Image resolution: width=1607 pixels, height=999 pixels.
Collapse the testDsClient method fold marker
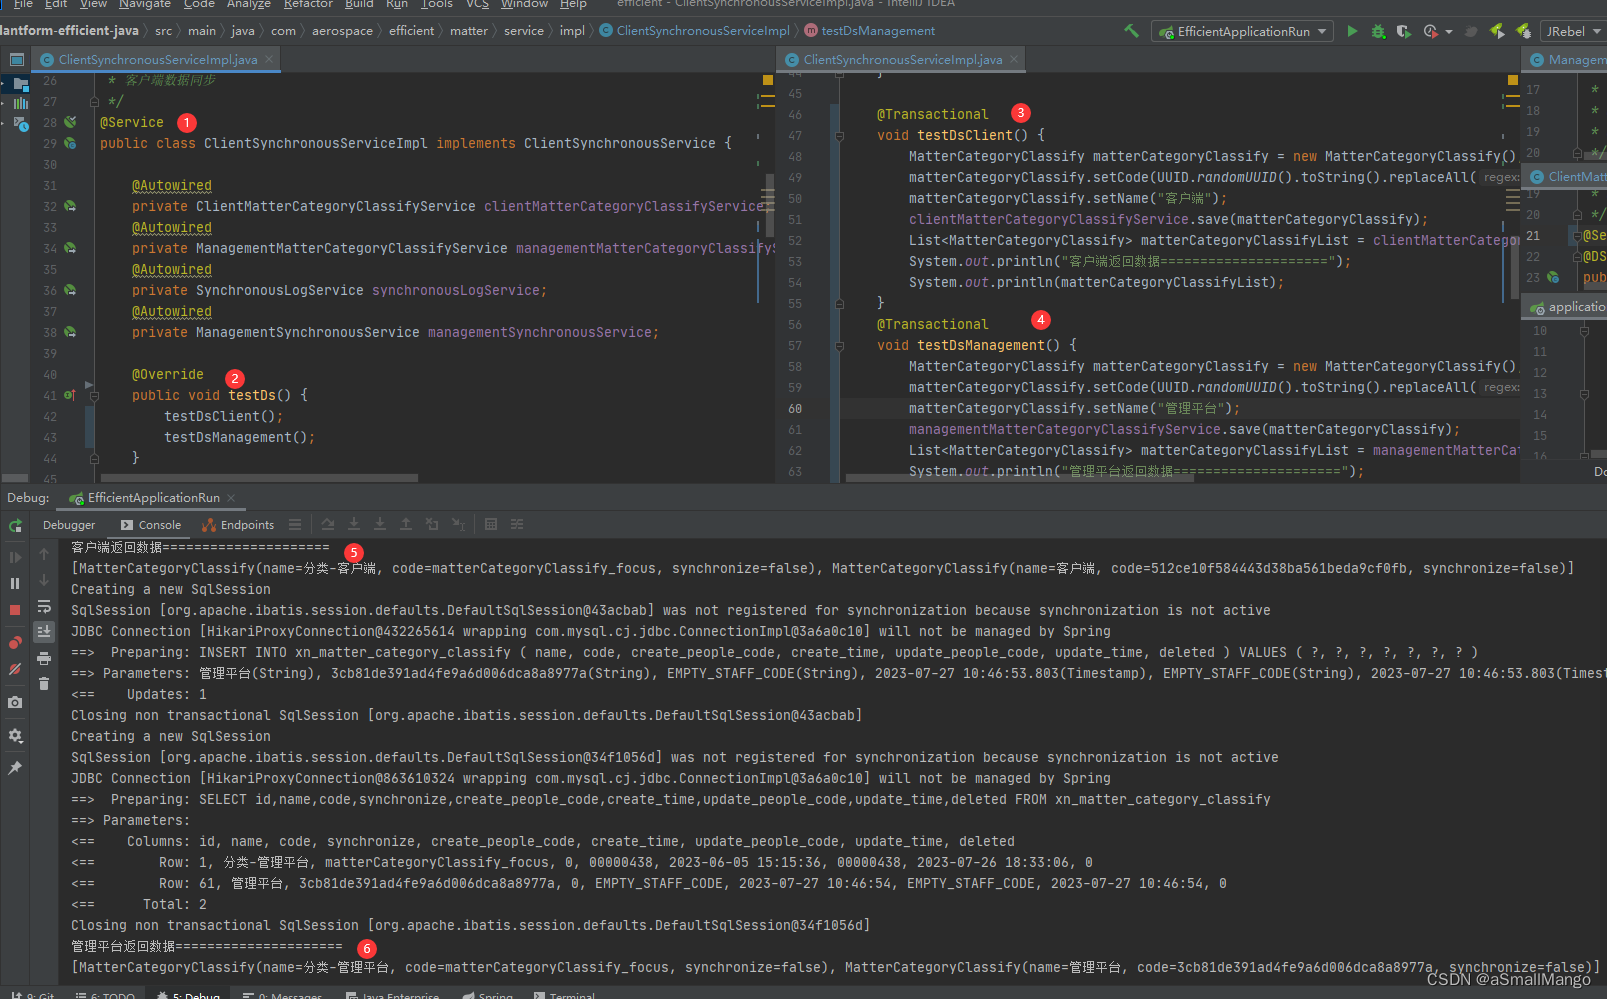[839, 136]
